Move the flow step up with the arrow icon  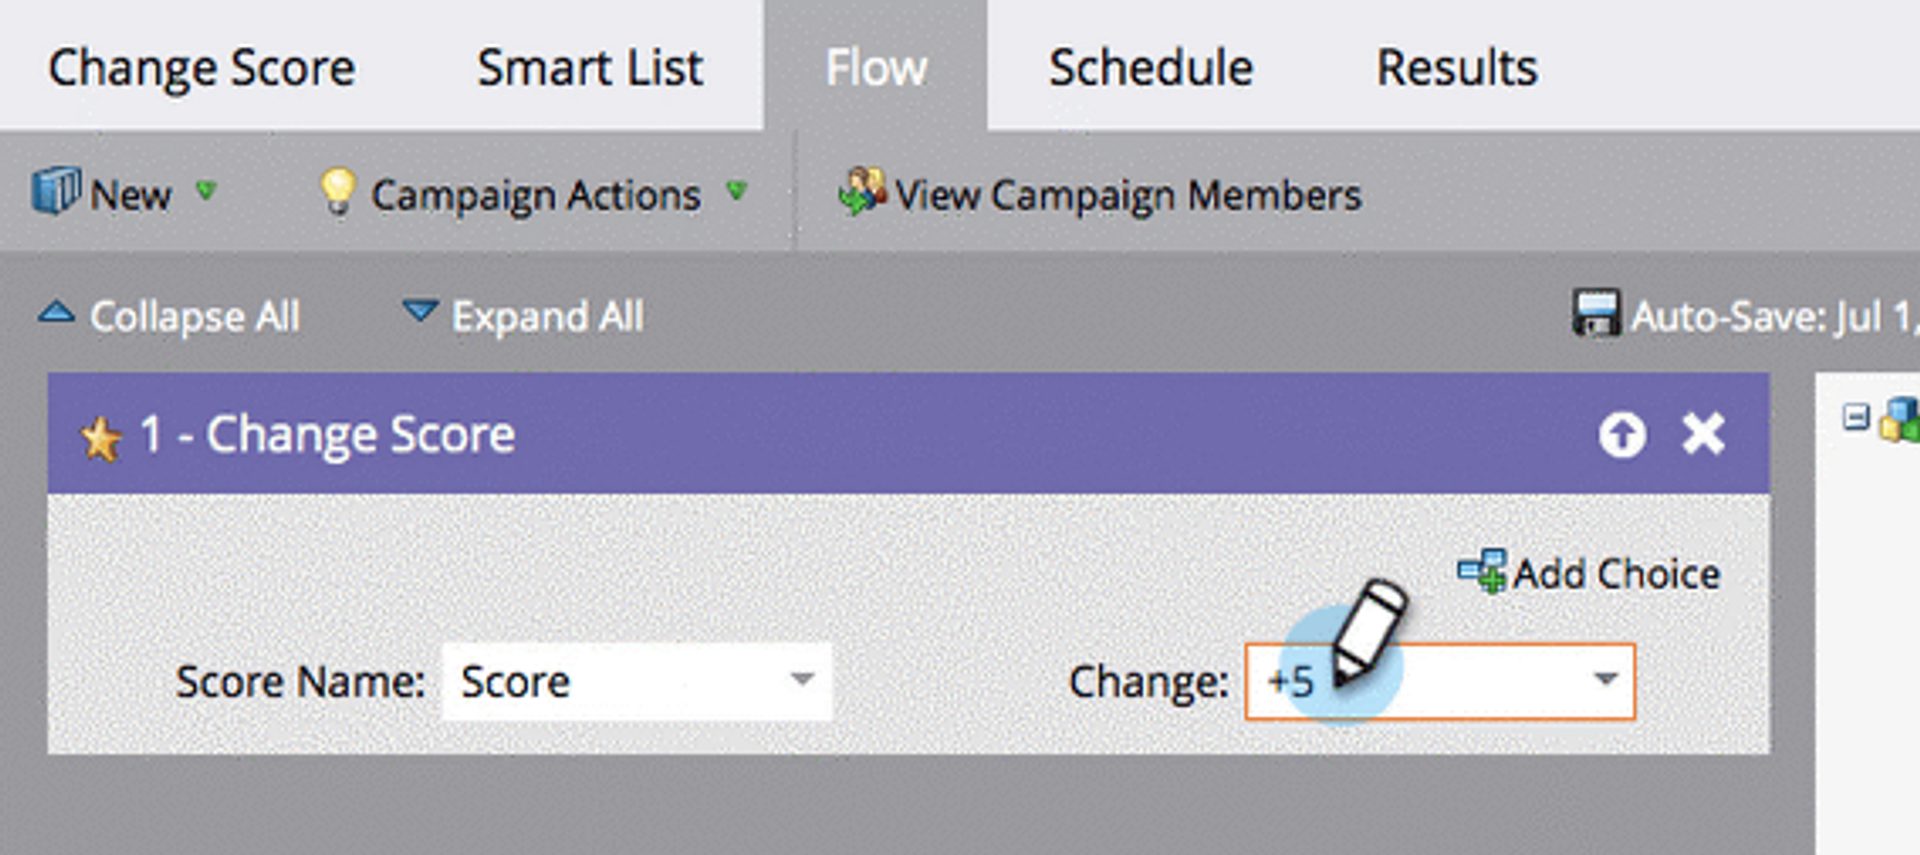click(1621, 435)
